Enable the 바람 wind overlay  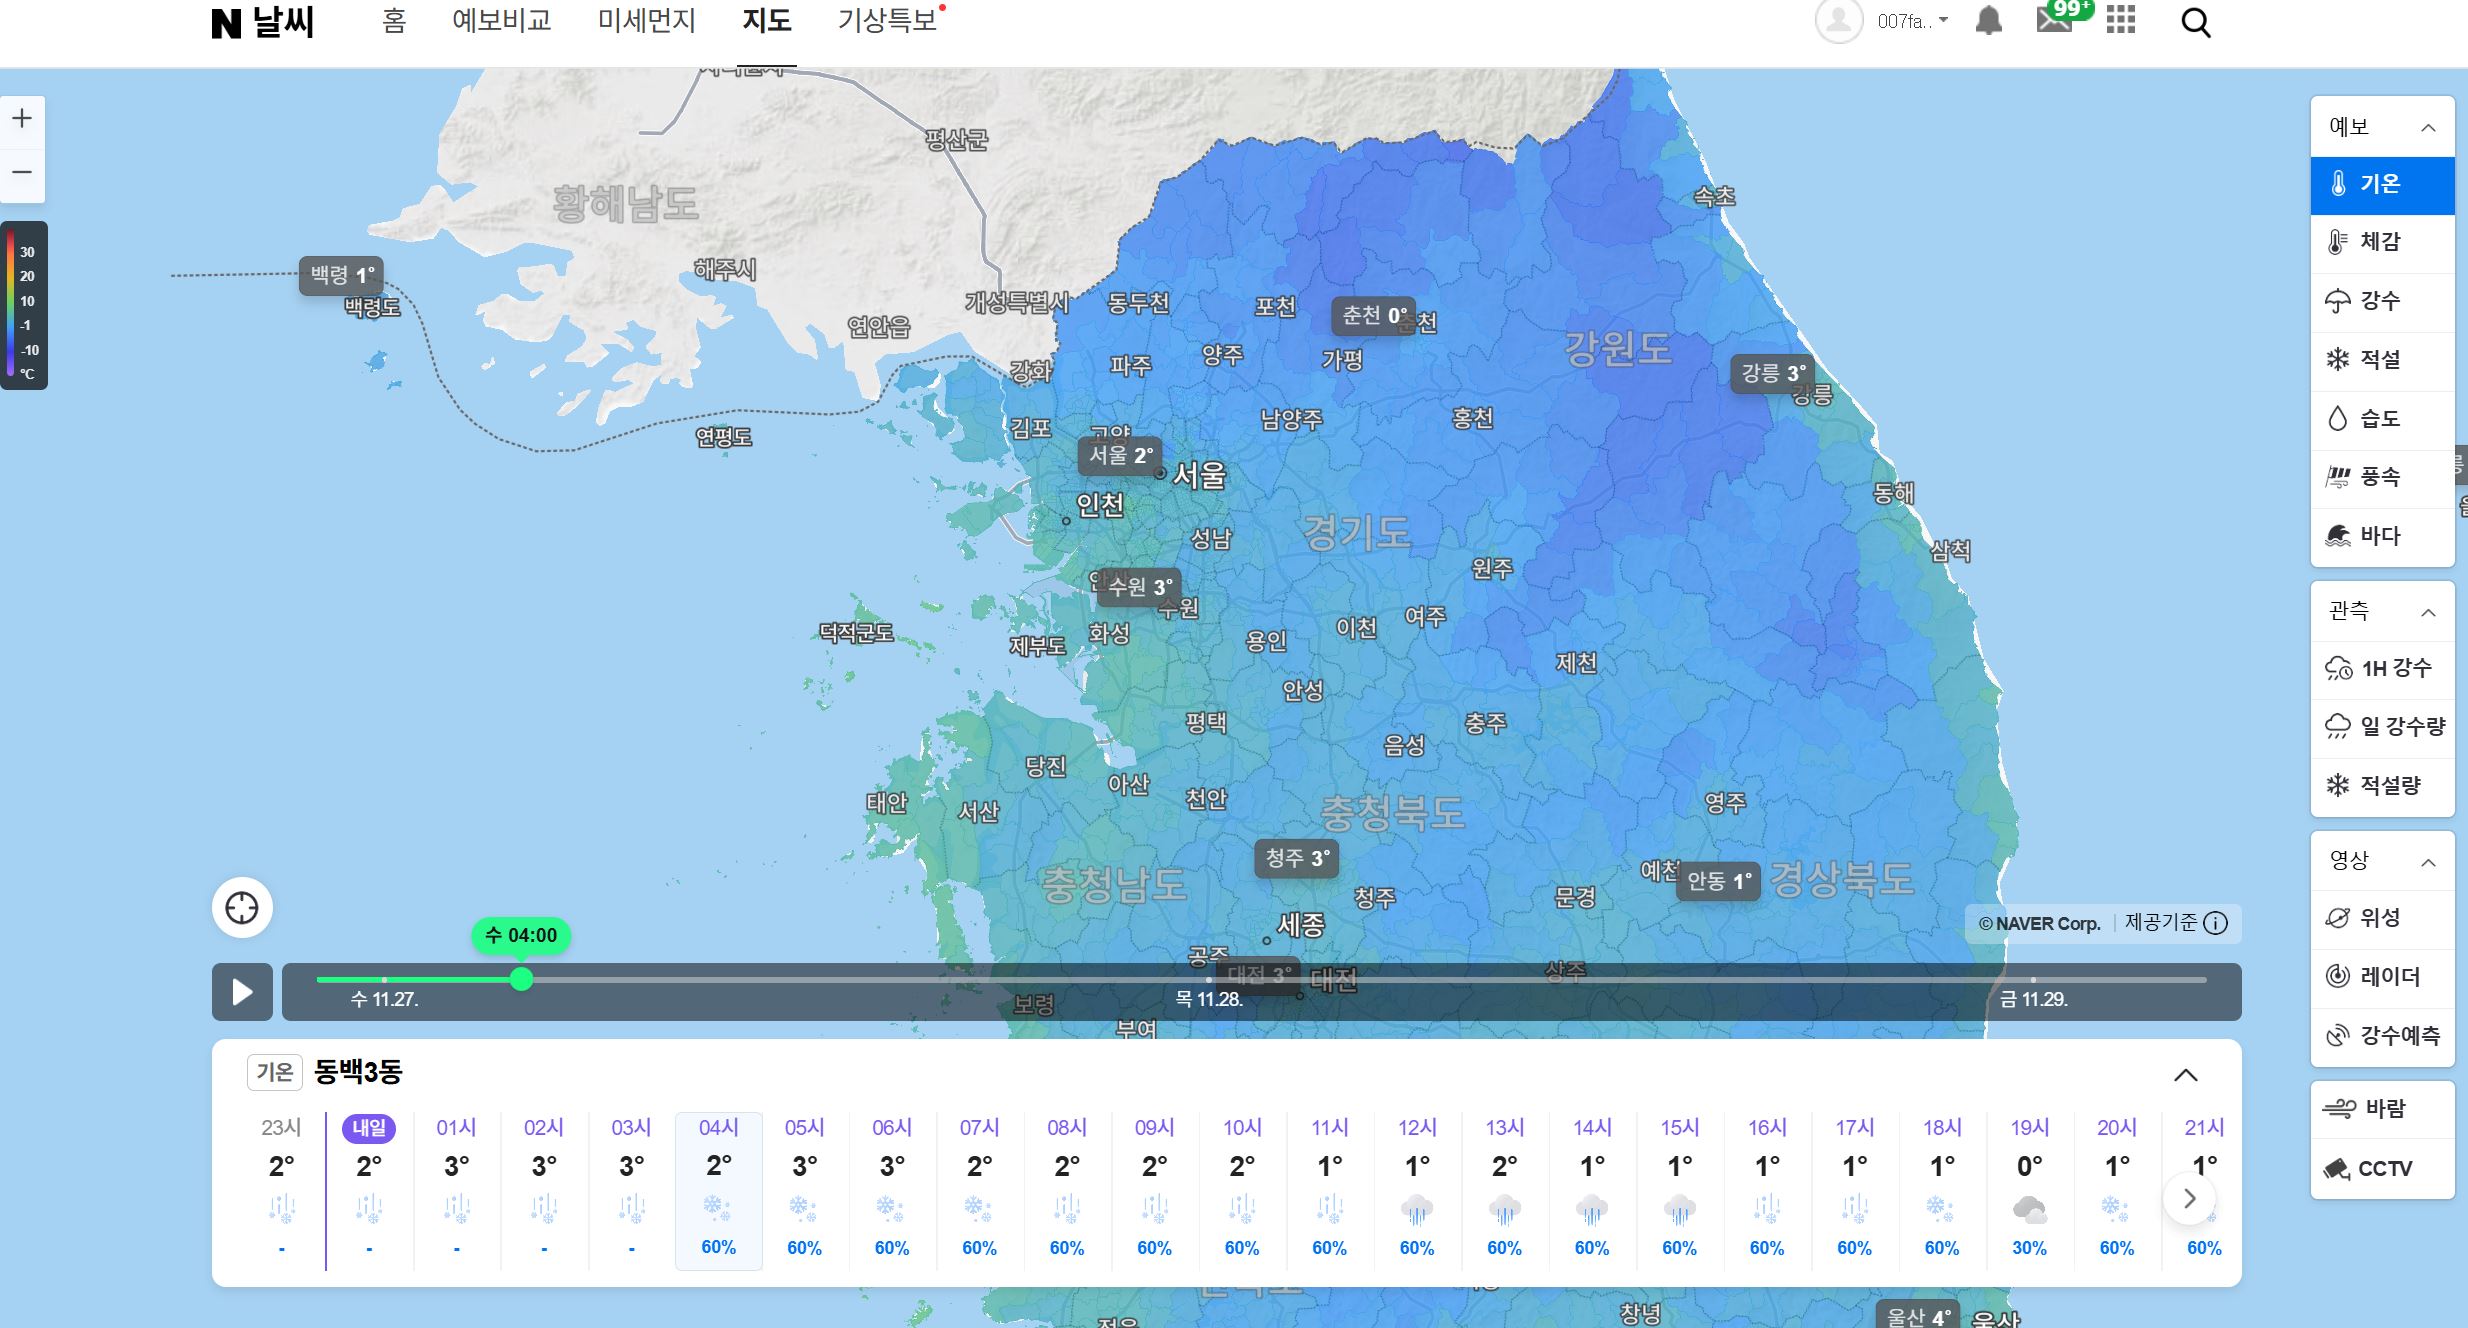2381,1109
